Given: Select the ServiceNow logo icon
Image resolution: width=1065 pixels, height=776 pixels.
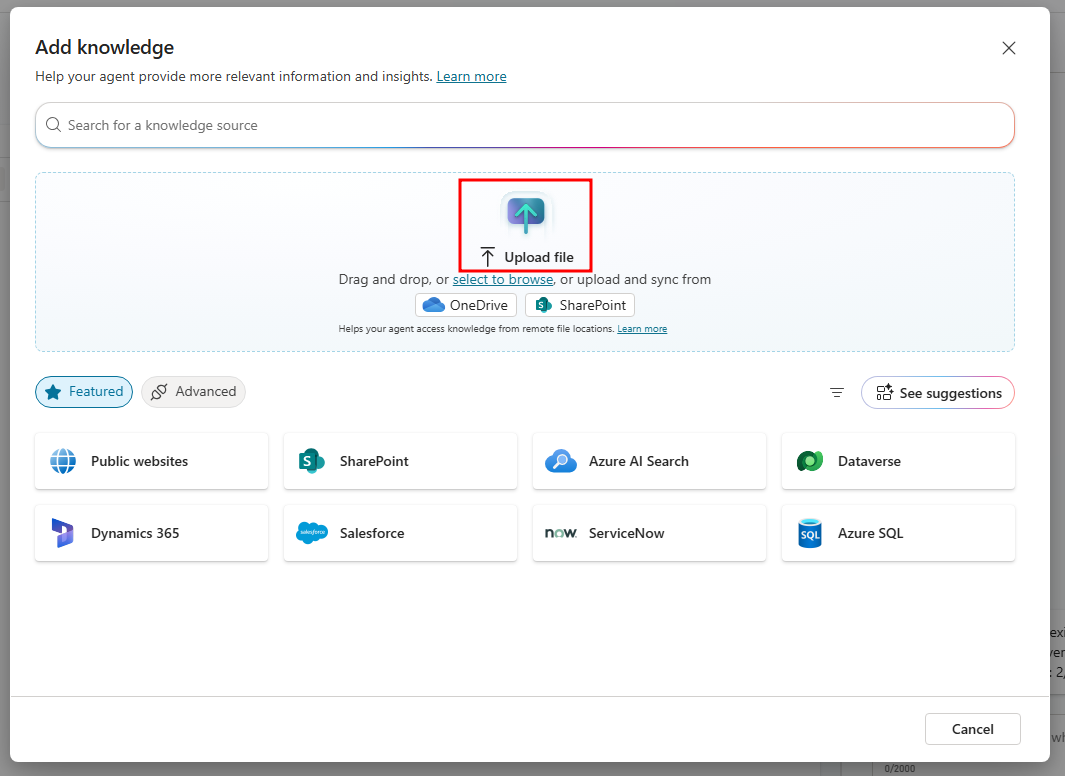Looking at the screenshot, I should click(x=561, y=533).
